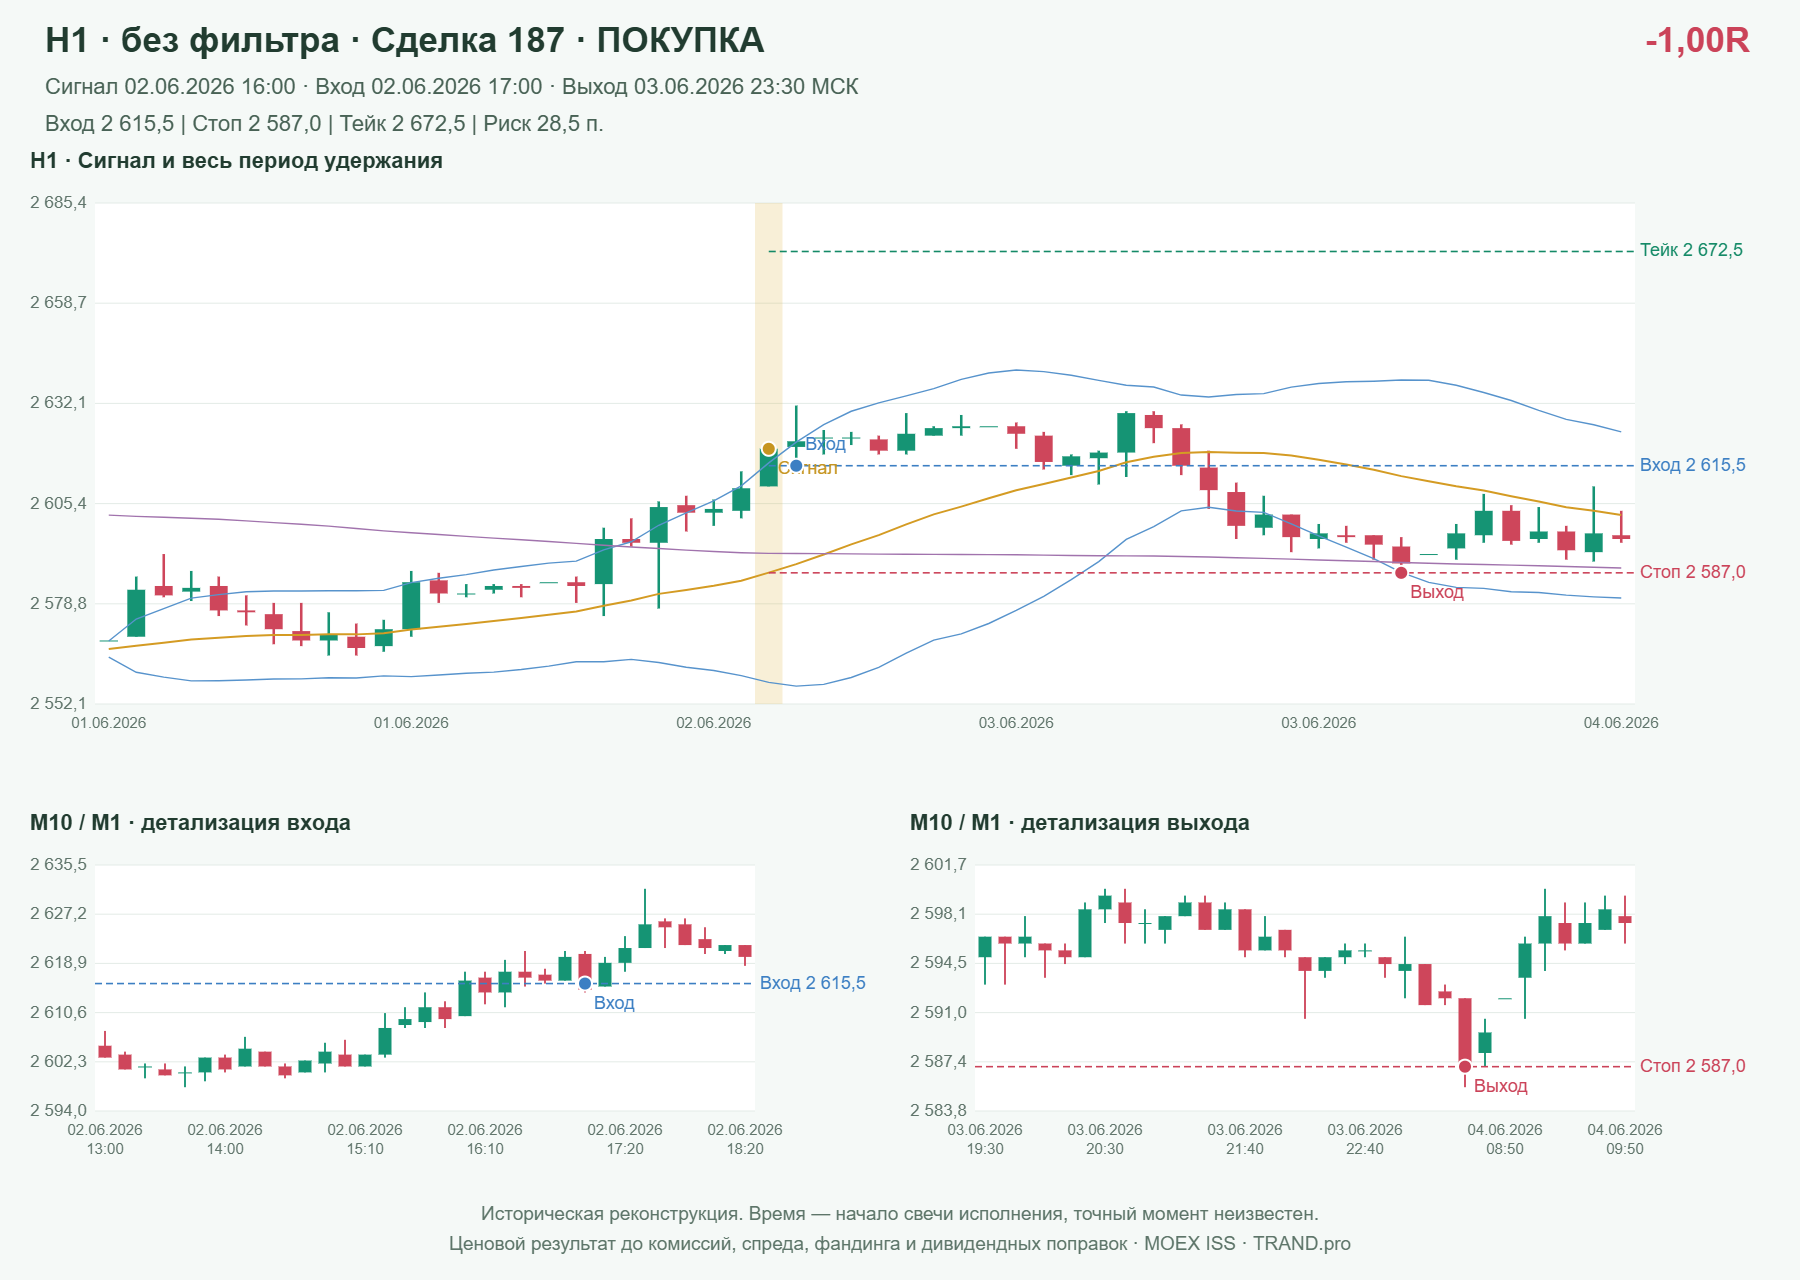
Task: Click the 'Историческая реконструкция' footer note
Action: coord(900,1214)
